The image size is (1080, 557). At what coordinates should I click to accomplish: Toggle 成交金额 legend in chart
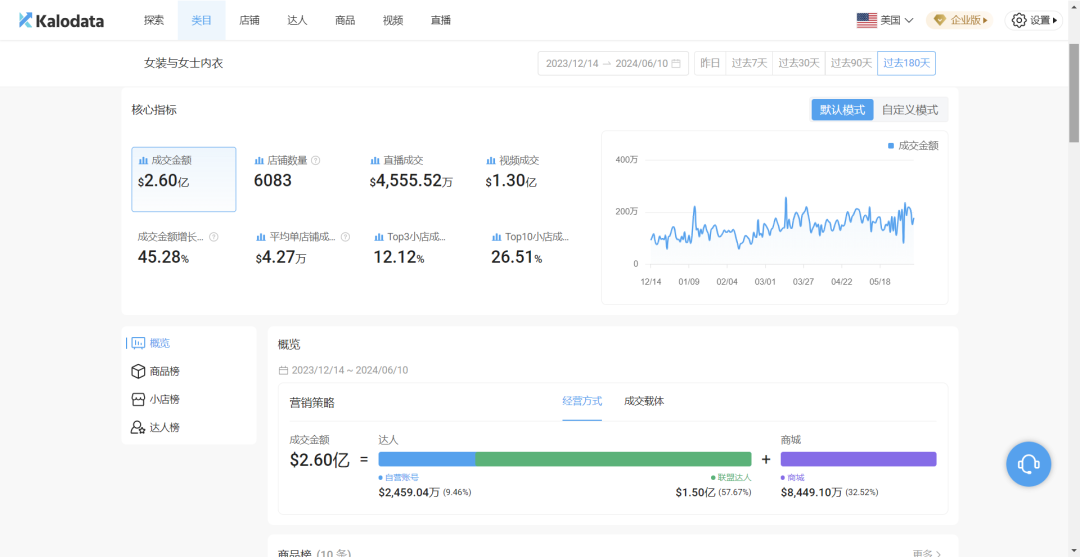click(x=913, y=145)
